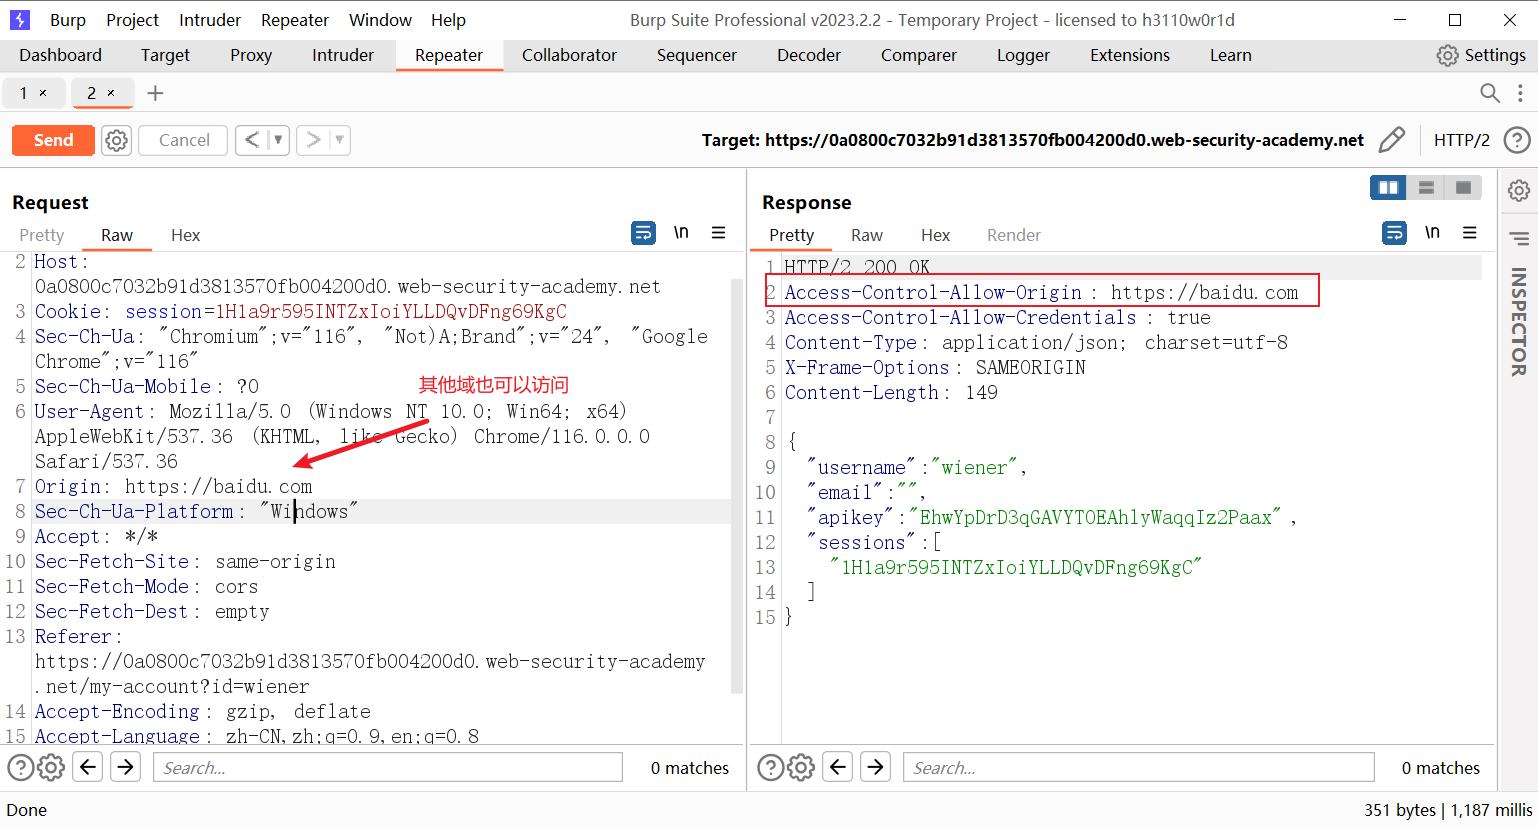Go to previous request in history

252,140
